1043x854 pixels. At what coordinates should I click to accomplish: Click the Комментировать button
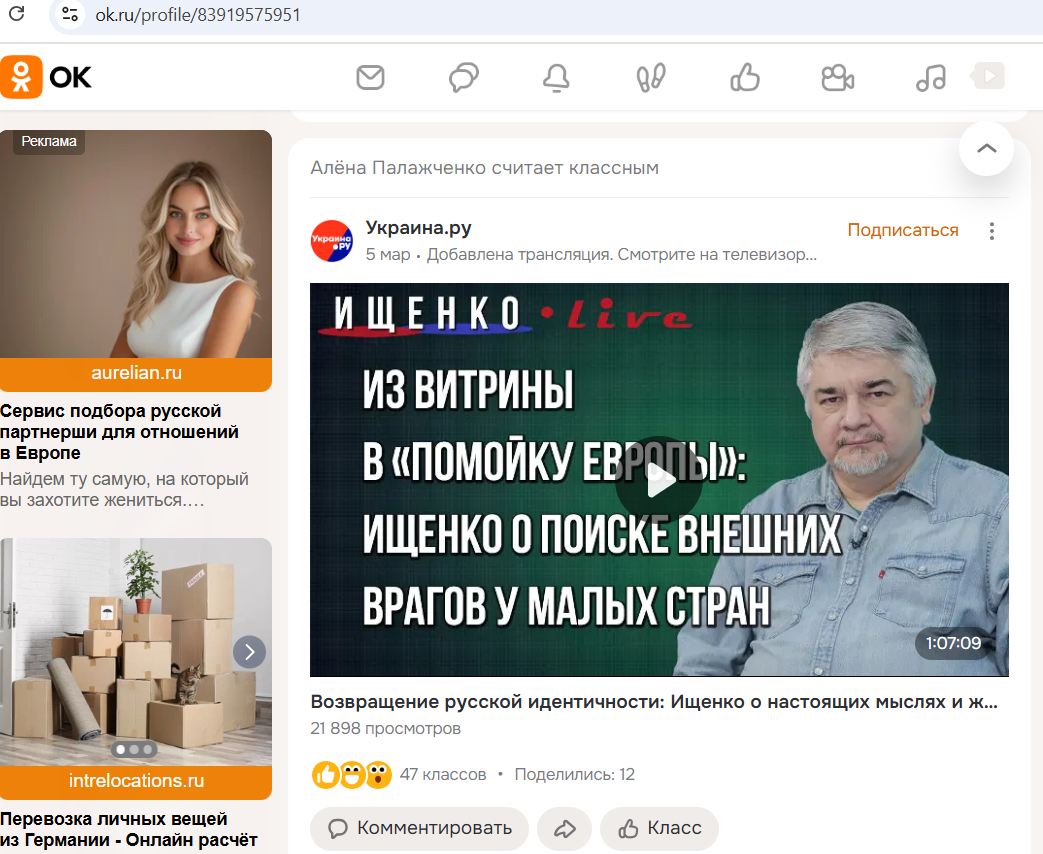(419, 828)
